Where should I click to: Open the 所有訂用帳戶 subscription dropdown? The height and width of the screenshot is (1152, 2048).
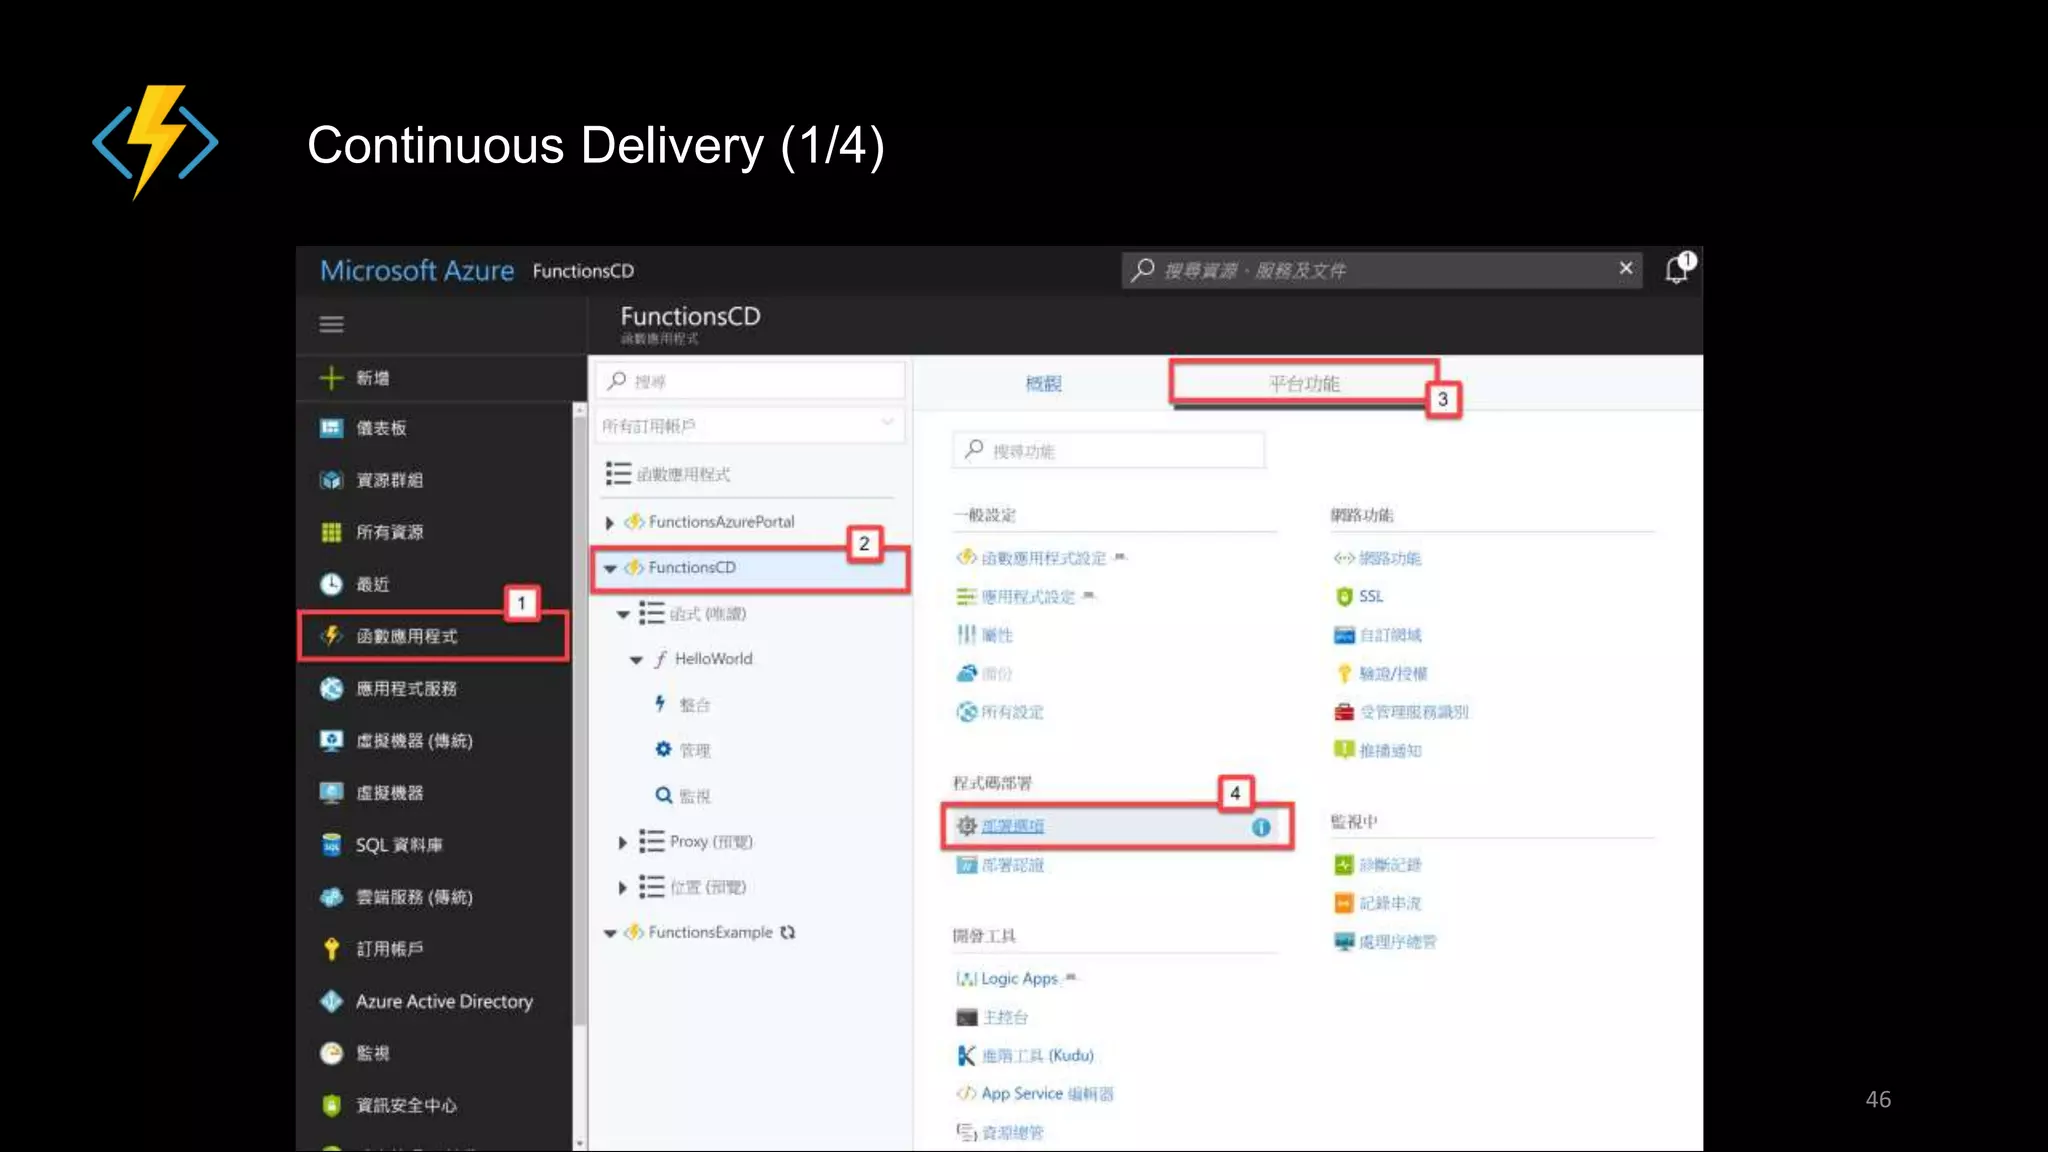(750, 425)
